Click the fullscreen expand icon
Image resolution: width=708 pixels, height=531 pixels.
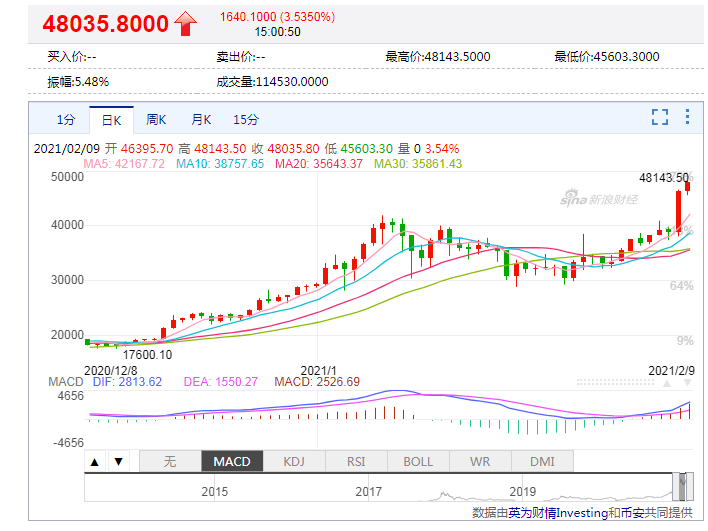click(x=660, y=118)
